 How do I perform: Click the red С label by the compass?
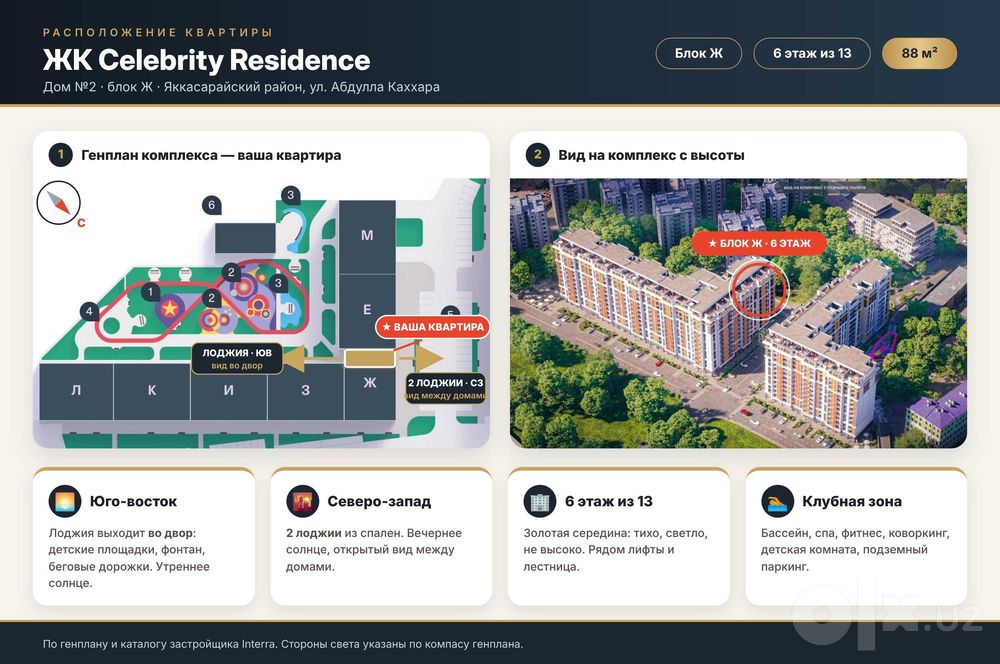click(x=81, y=223)
